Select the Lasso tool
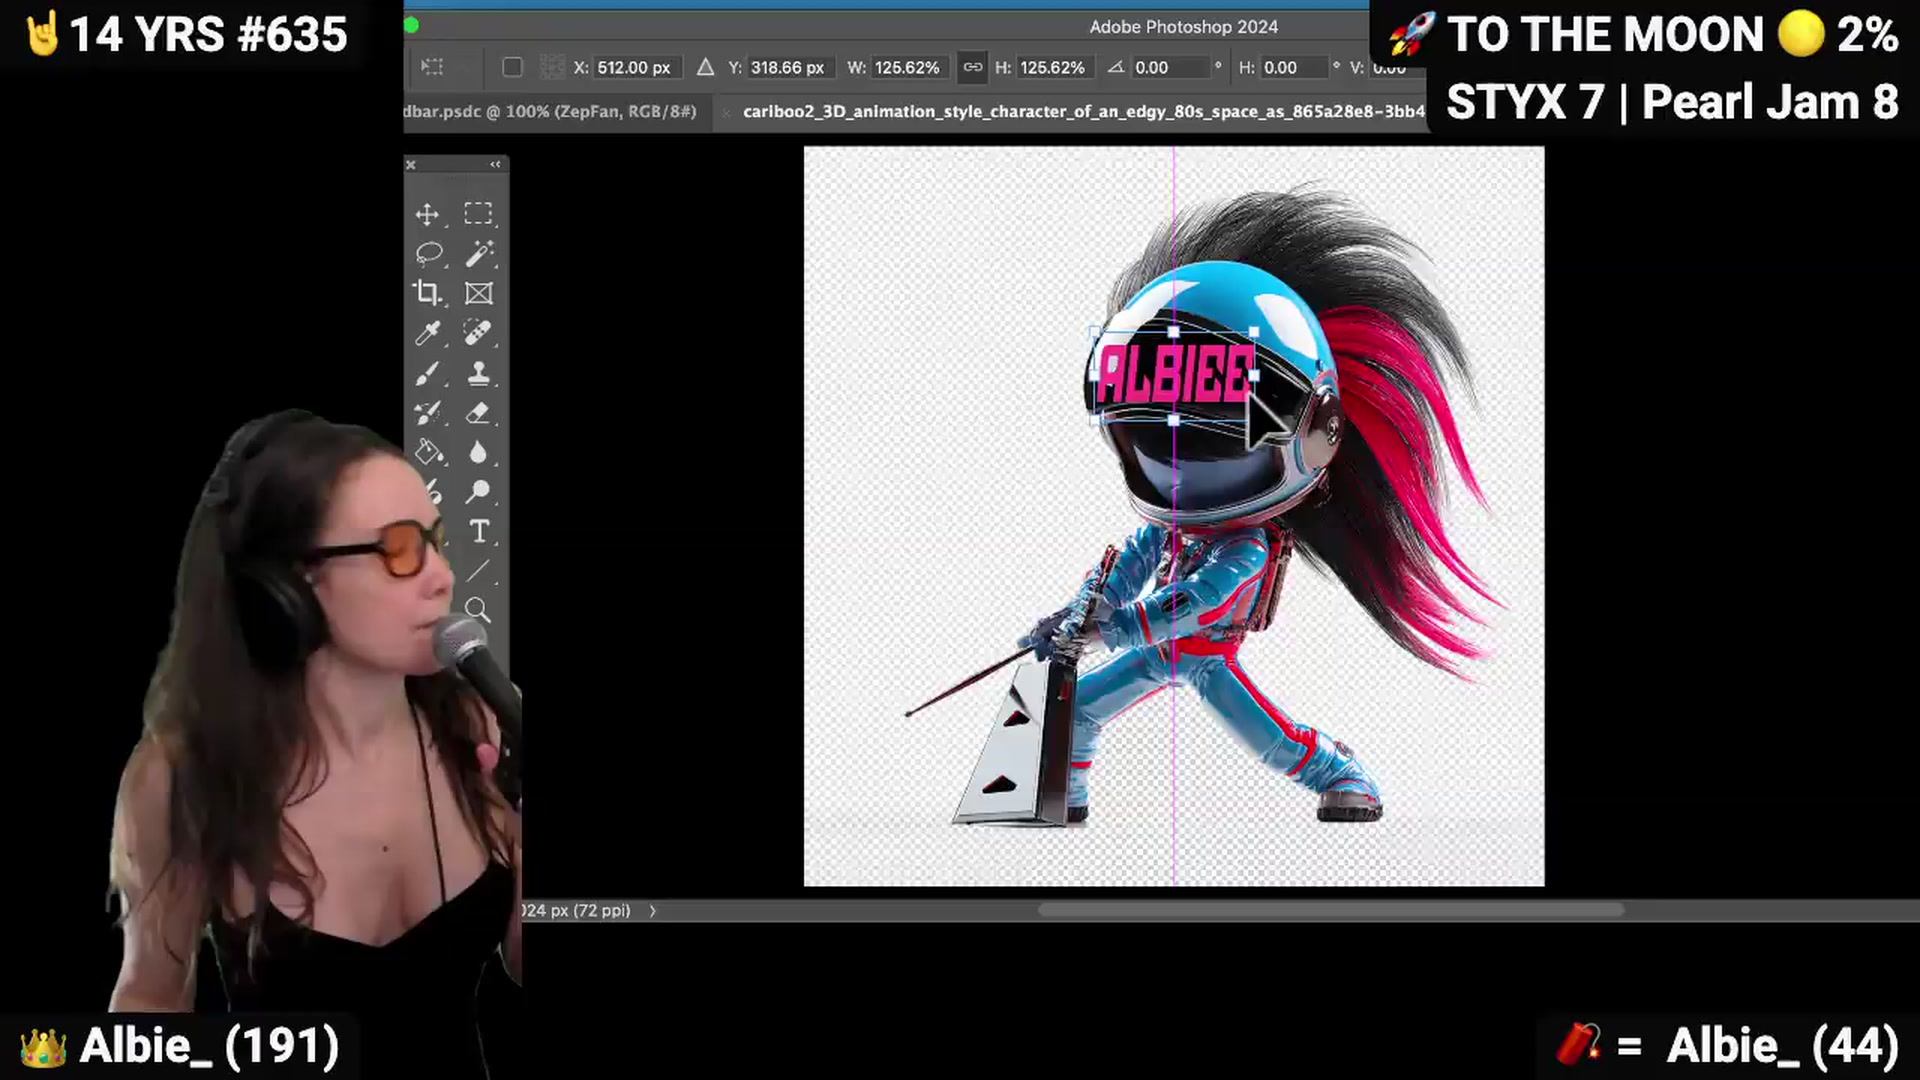Screen dimensions: 1920x1080 [x=429, y=254]
